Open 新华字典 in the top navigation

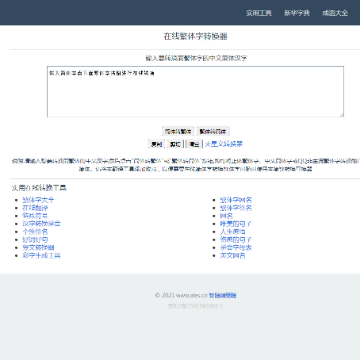[297, 13]
